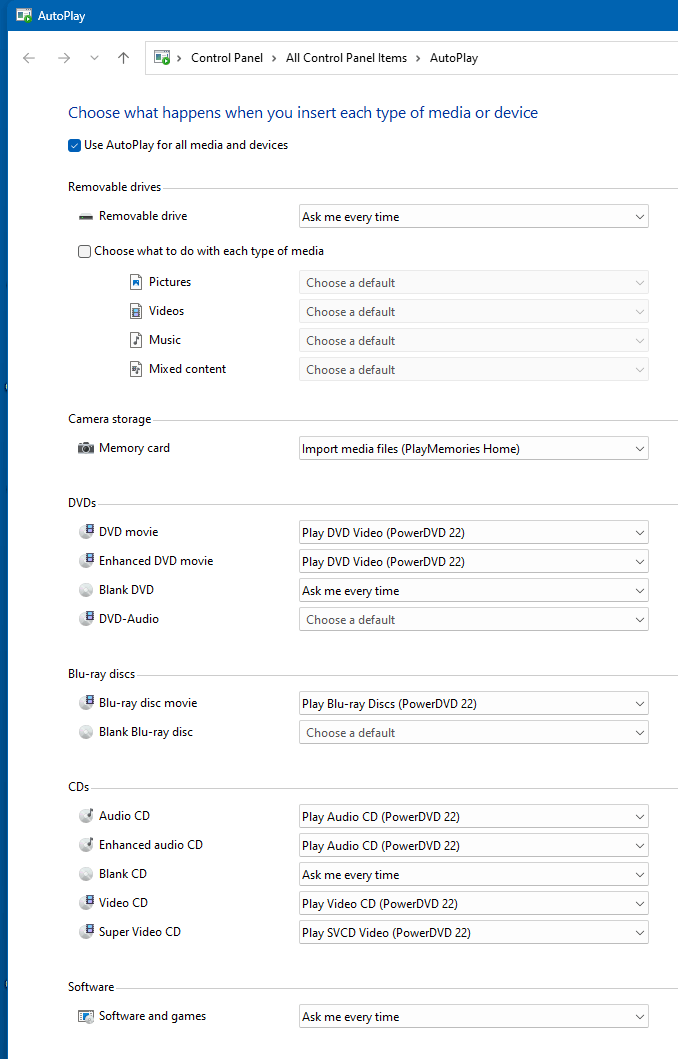Click the Software and games icon

click(x=86, y=1016)
